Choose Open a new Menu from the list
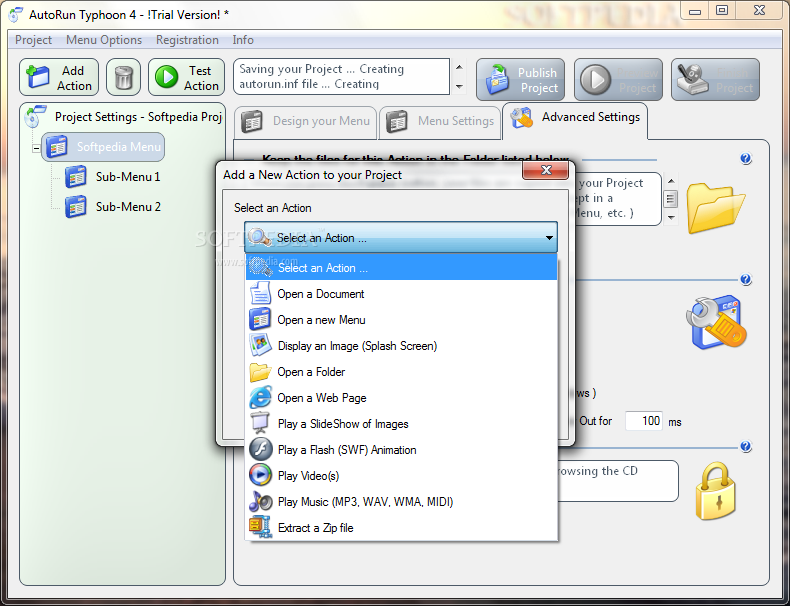Screen dimensions: 790x606 (402, 320)
